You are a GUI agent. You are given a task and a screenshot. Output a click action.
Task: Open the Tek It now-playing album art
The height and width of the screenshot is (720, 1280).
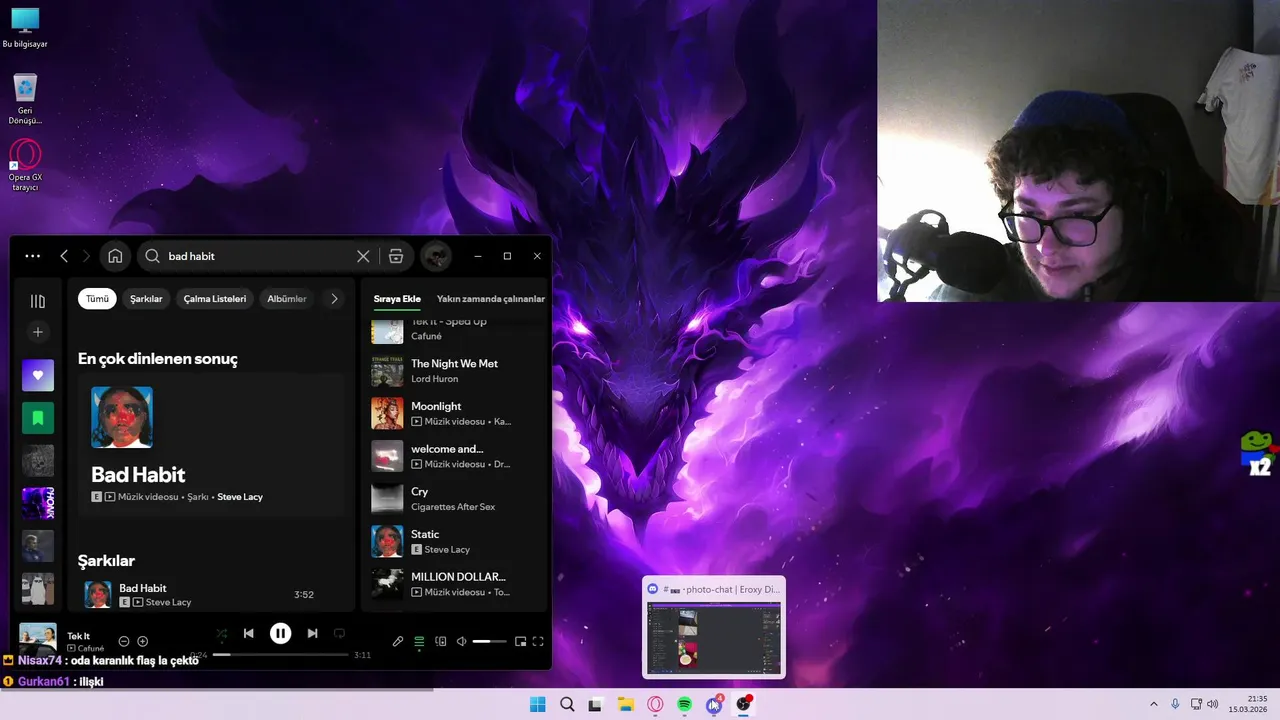point(38,639)
